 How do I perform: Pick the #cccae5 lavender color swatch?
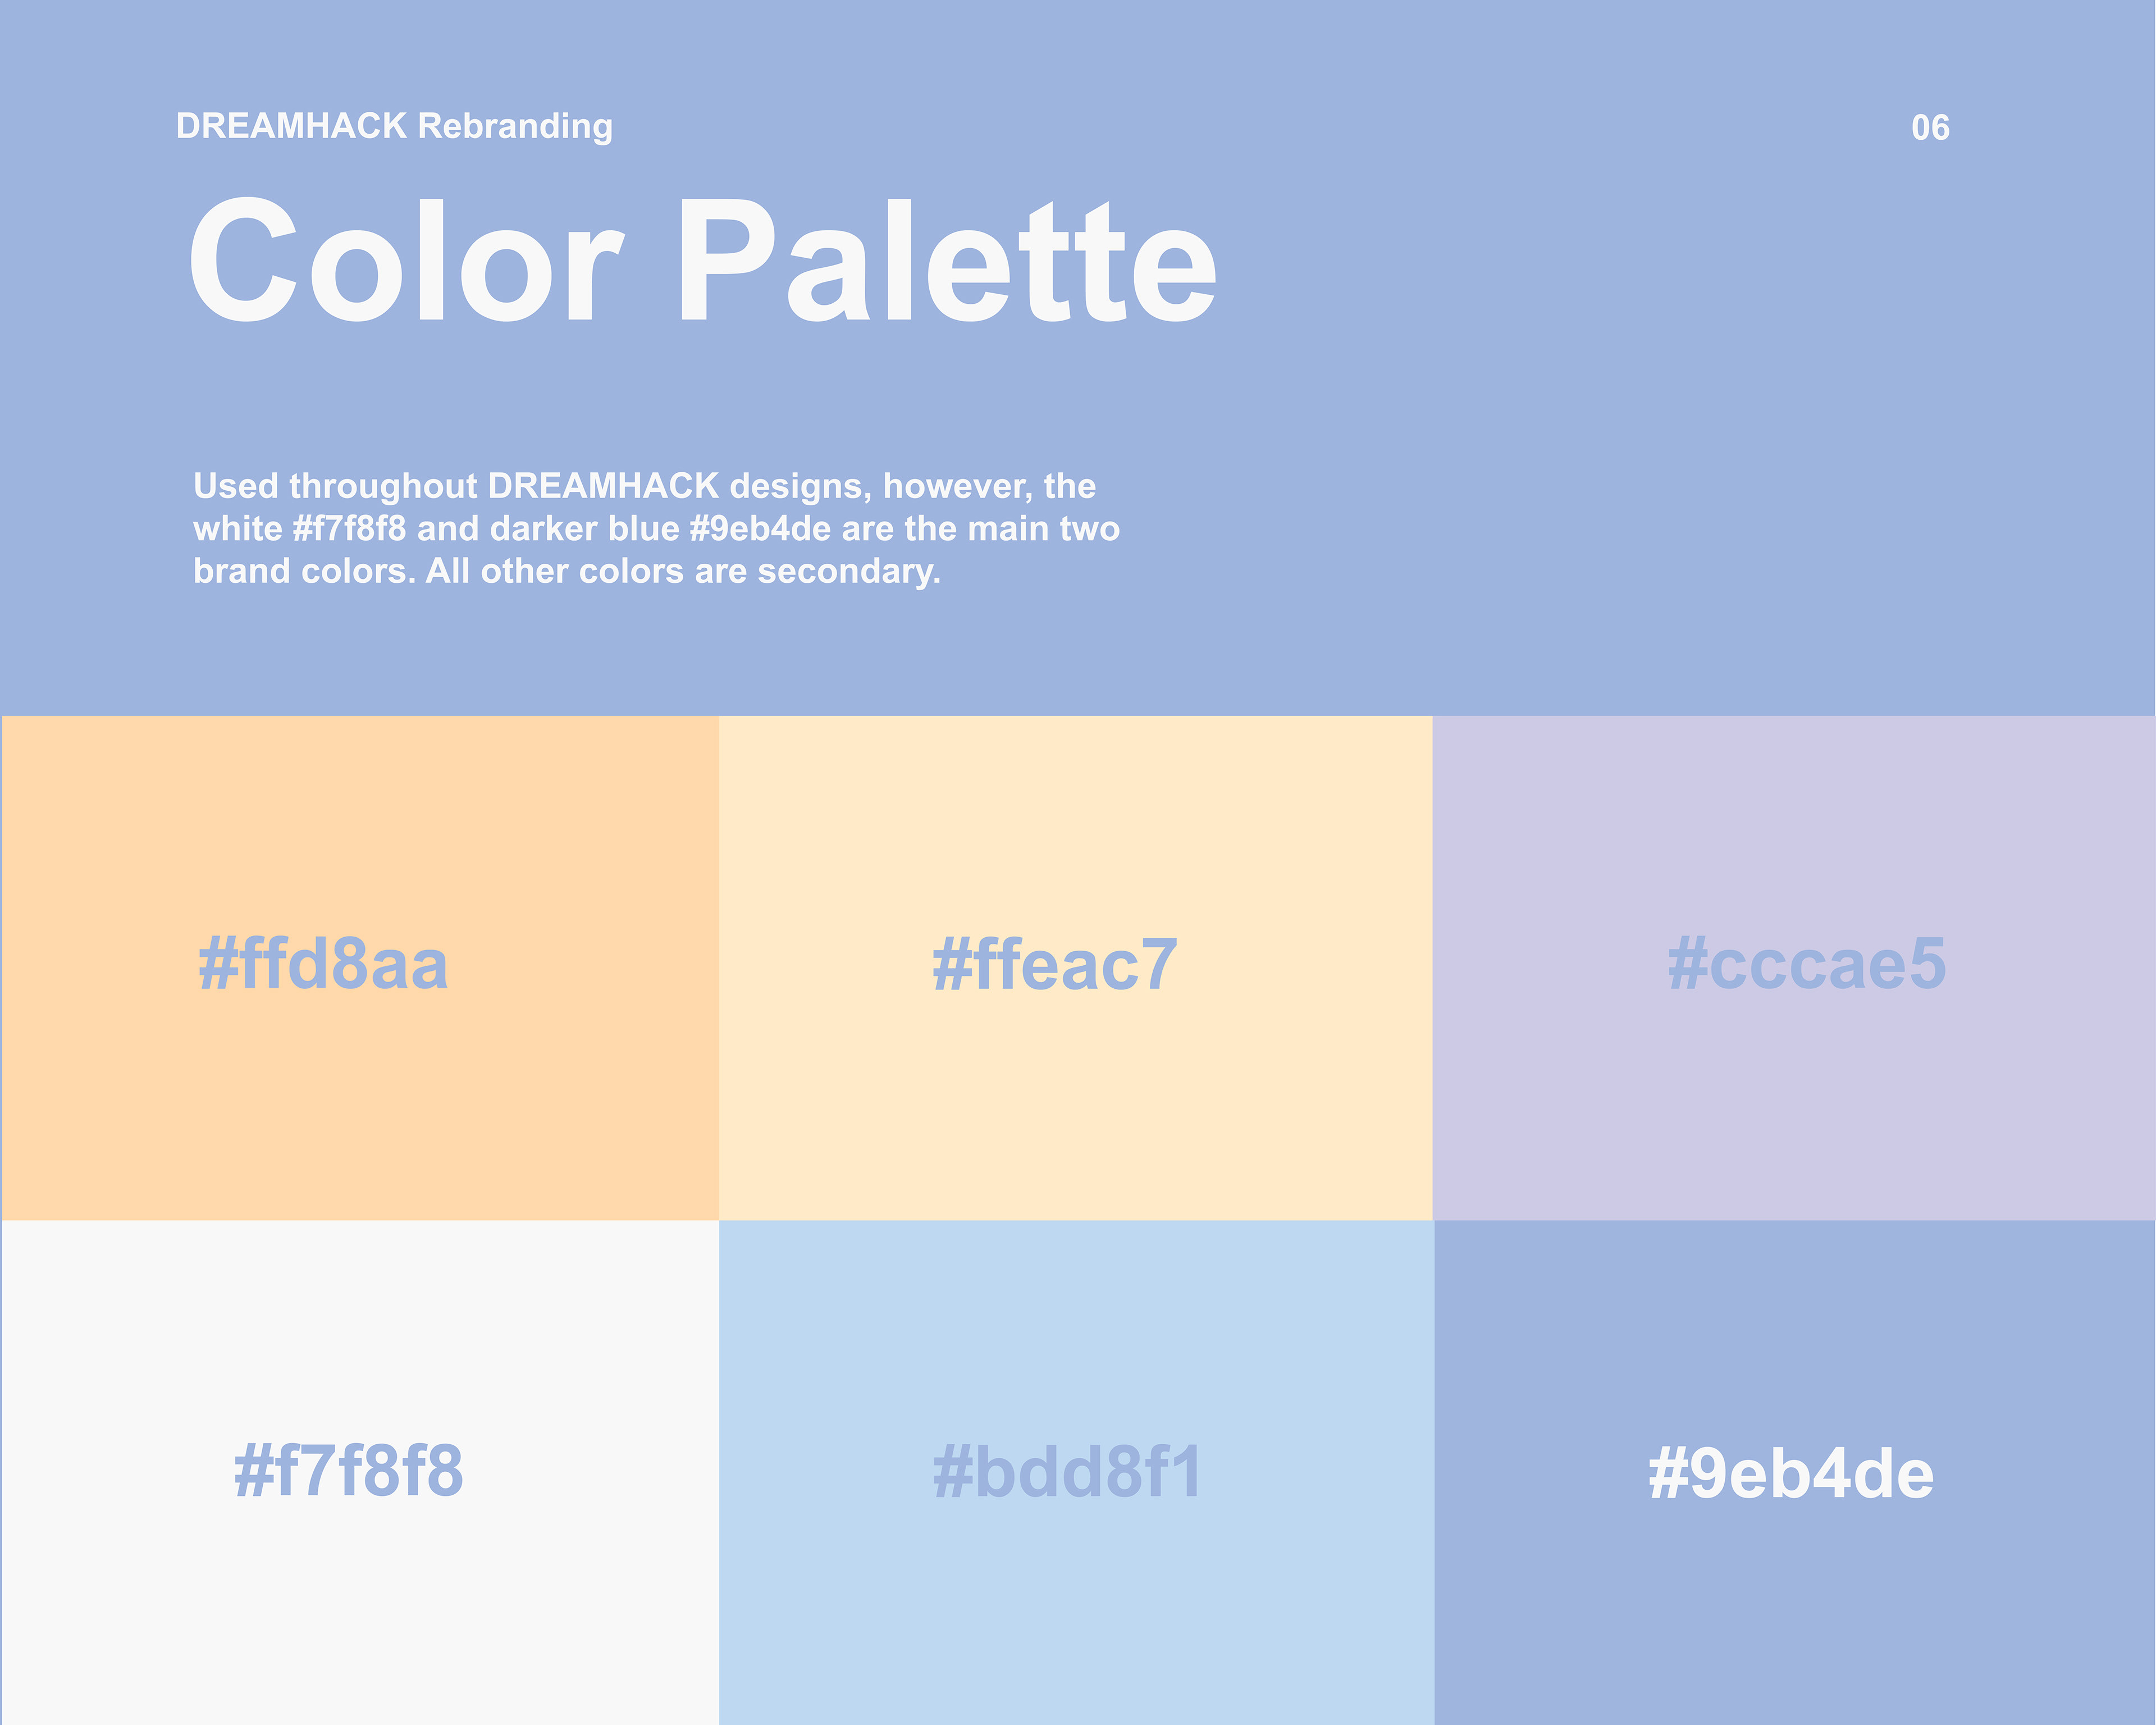[1794, 967]
